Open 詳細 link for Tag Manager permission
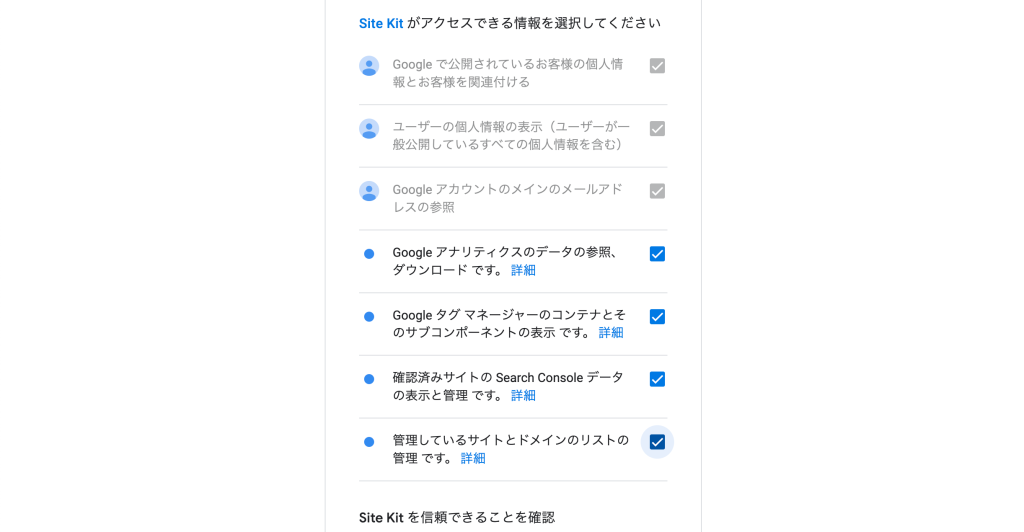The height and width of the screenshot is (532, 1024). click(611, 333)
